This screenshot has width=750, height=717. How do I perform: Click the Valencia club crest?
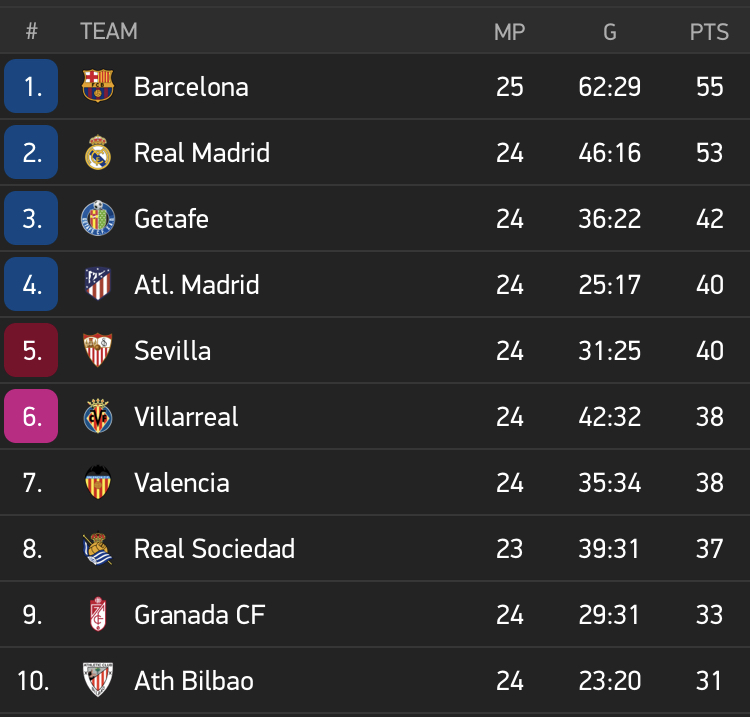(98, 482)
